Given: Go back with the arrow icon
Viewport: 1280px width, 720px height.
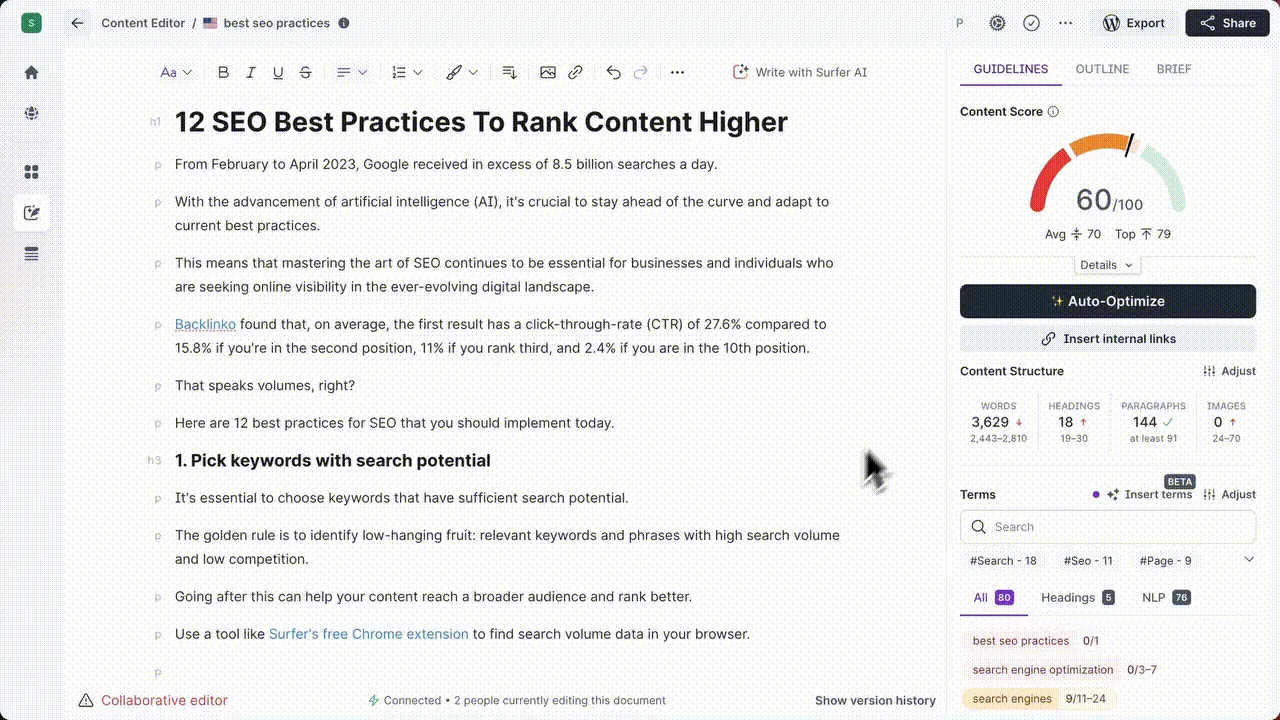Looking at the screenshot, I should [77, 23].
